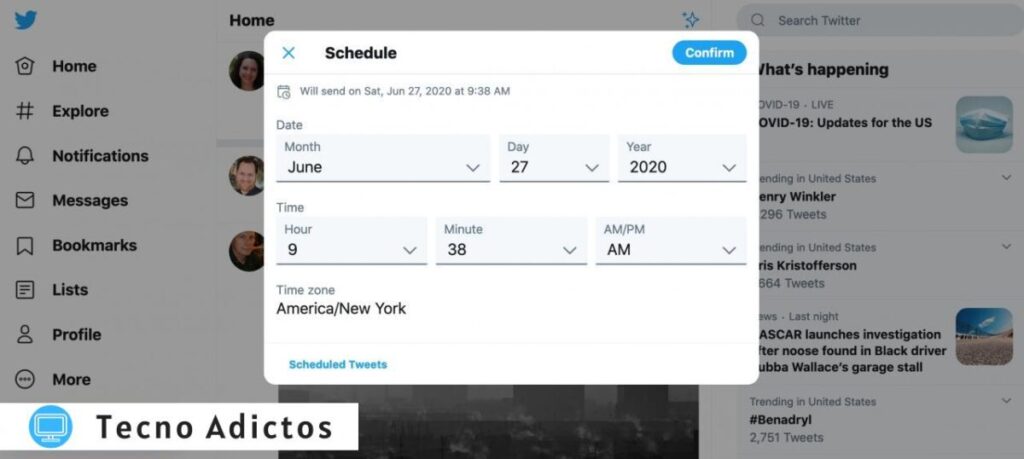This screenshot has width=1024, height=459.
Task: Expand the Day dropdown showing 27
Action: point(554,159)
